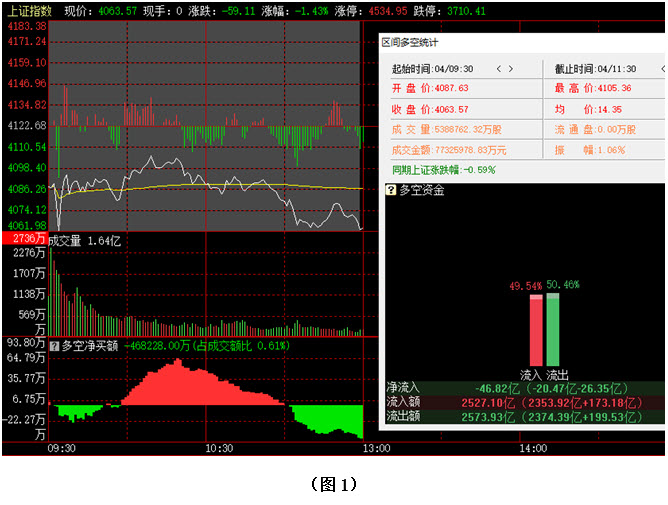Click the 净流入 net inflow row
Screen dimensions: 668x505
click(524, 386)
